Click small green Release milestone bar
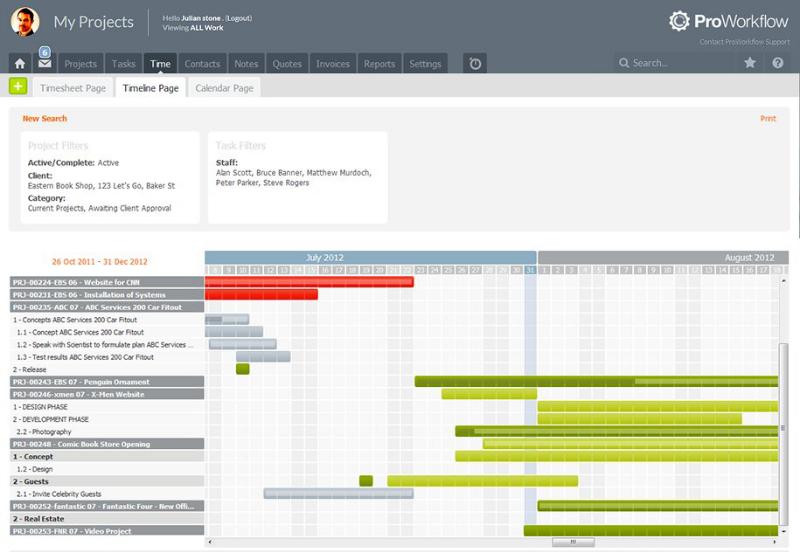 point(243,369)
